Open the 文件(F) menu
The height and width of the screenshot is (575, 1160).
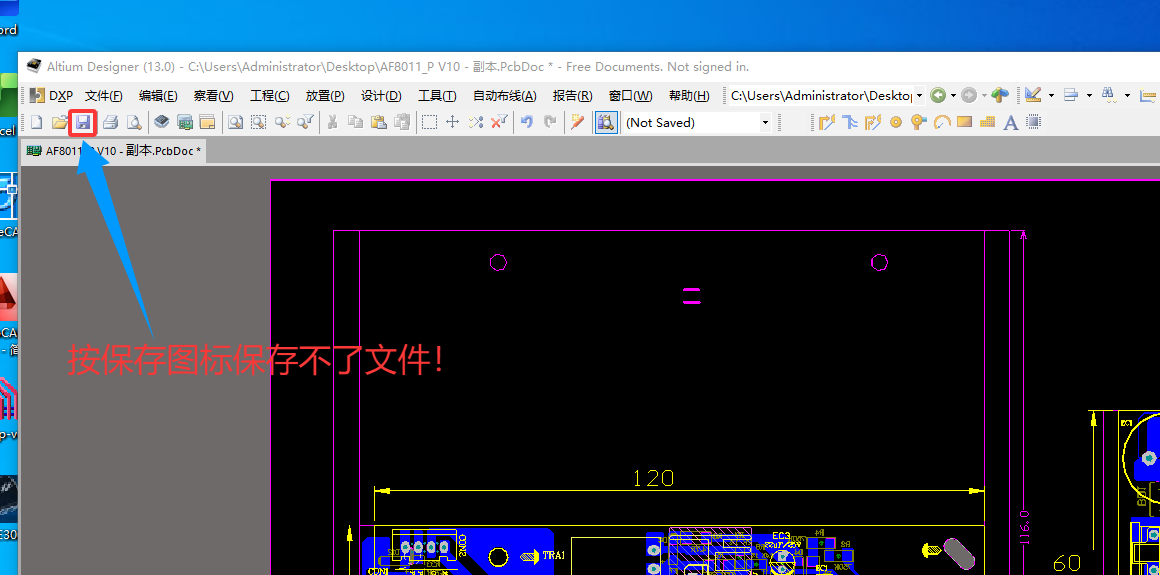coord(104,96)
